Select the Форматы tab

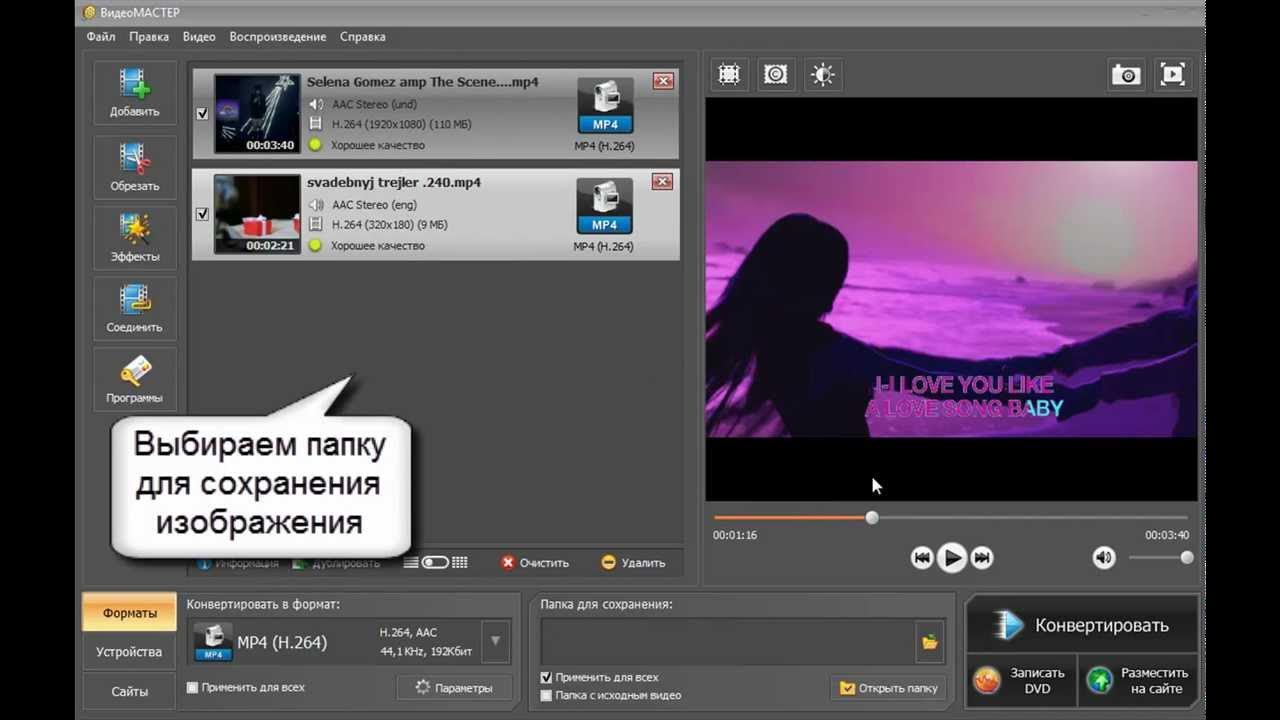tap(130, 613)
